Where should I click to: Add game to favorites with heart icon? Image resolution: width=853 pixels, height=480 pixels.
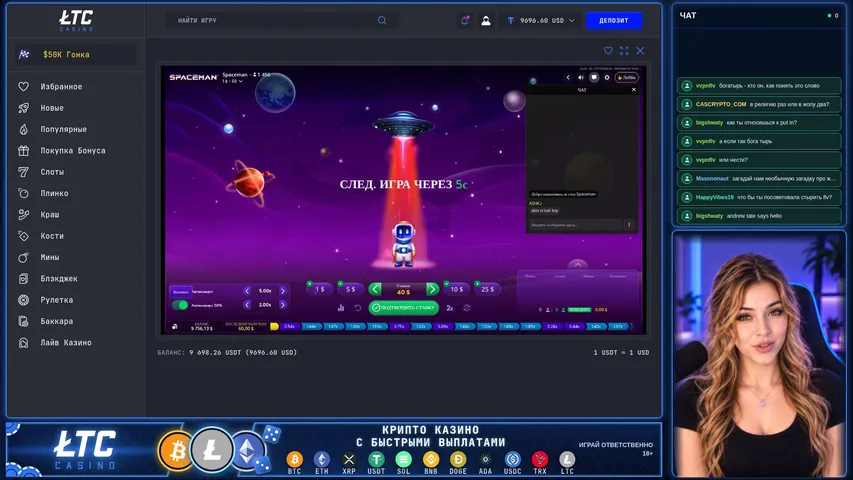pyautogui.click(x=608, y=51)
